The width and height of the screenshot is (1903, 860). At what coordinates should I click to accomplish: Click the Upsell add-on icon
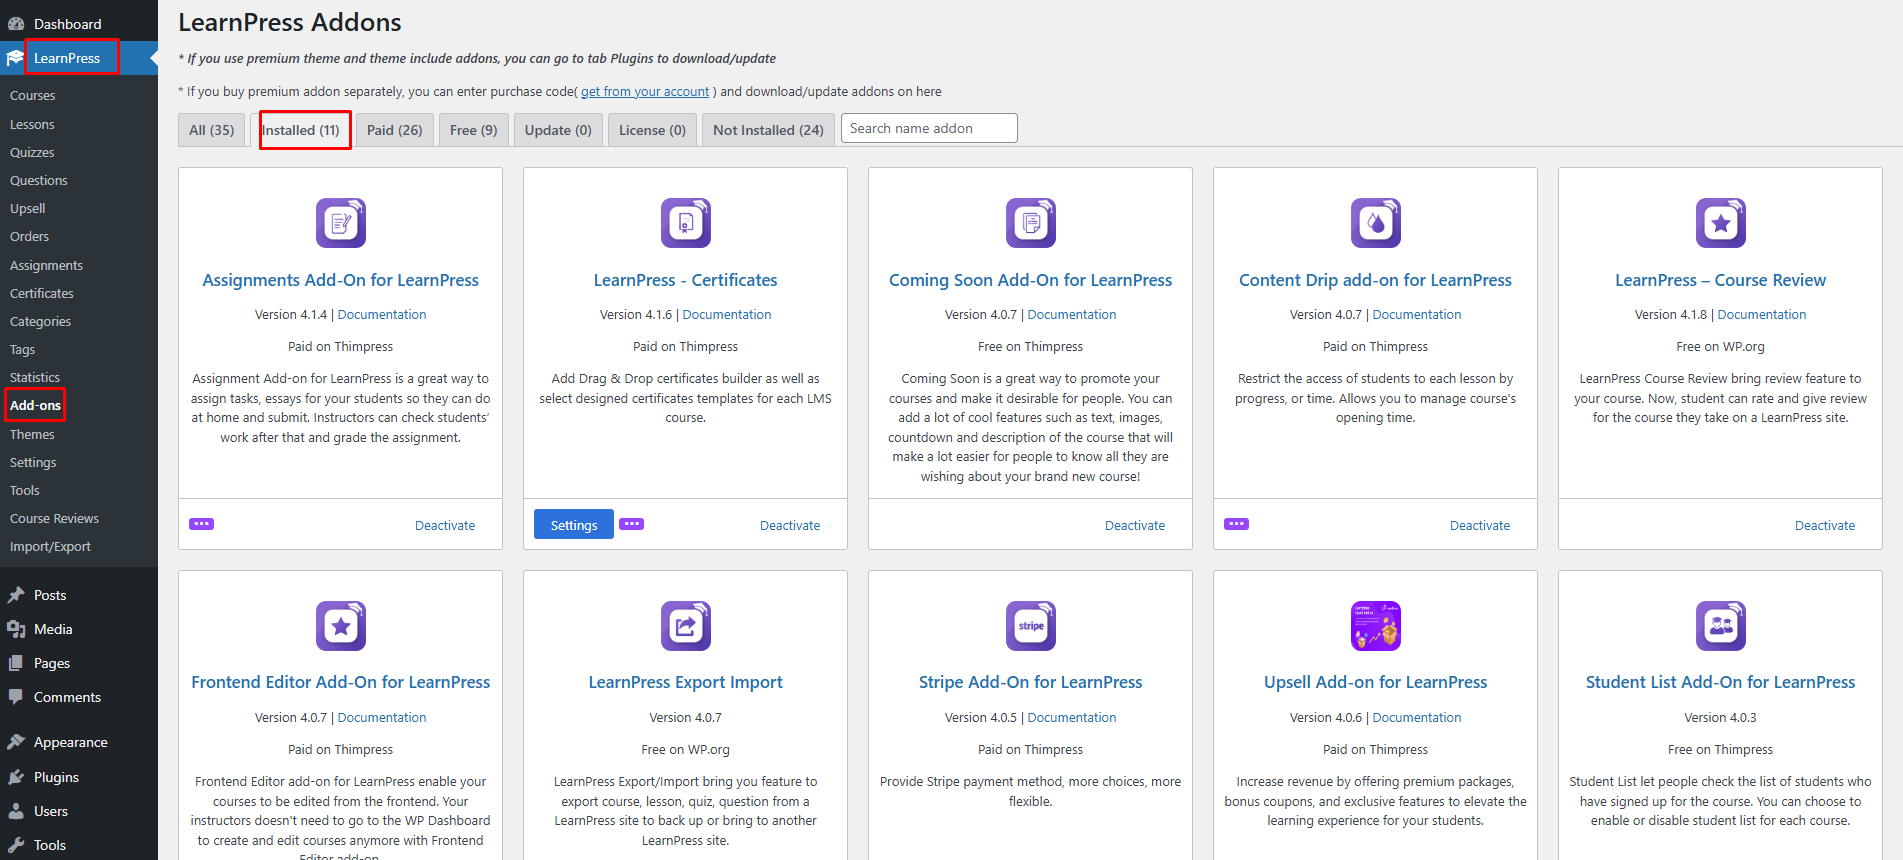(x=1376, y=625)
